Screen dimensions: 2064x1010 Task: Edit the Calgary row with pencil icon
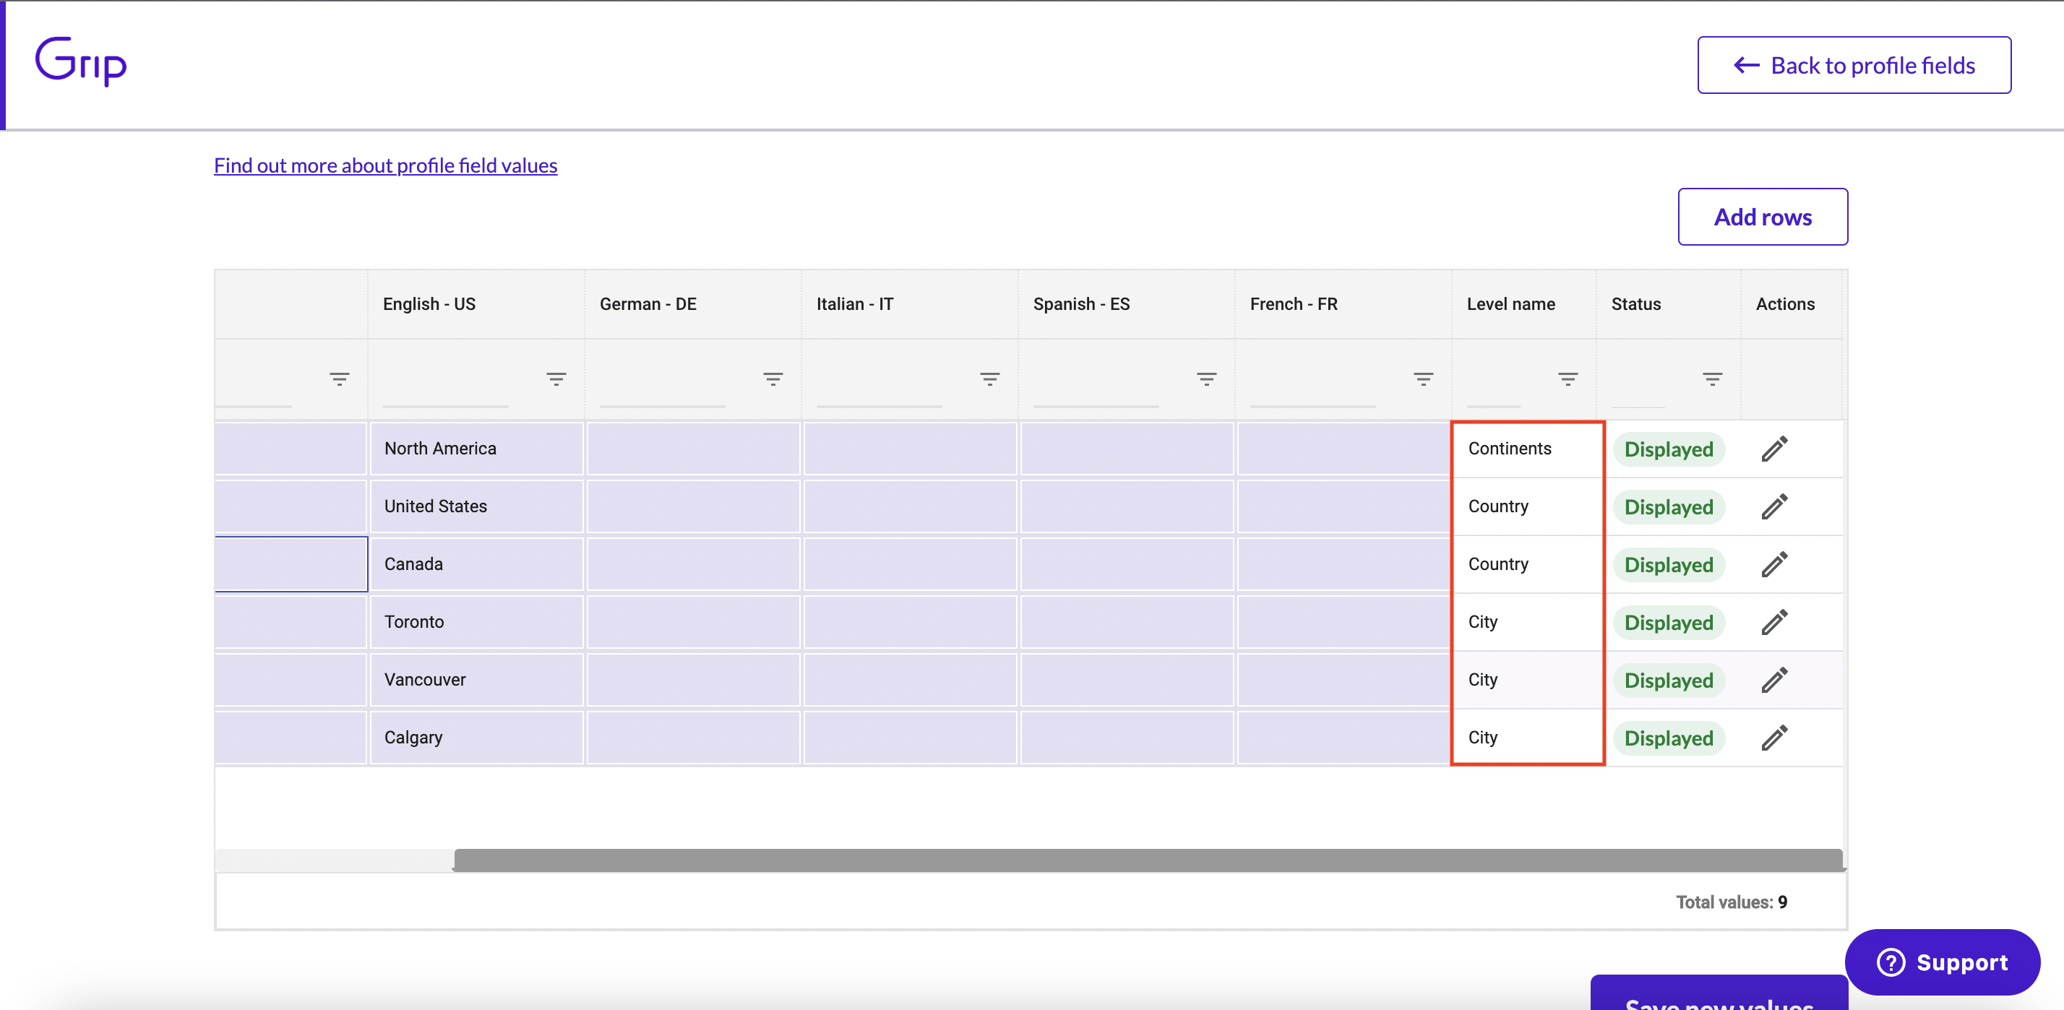[1774, 738]
